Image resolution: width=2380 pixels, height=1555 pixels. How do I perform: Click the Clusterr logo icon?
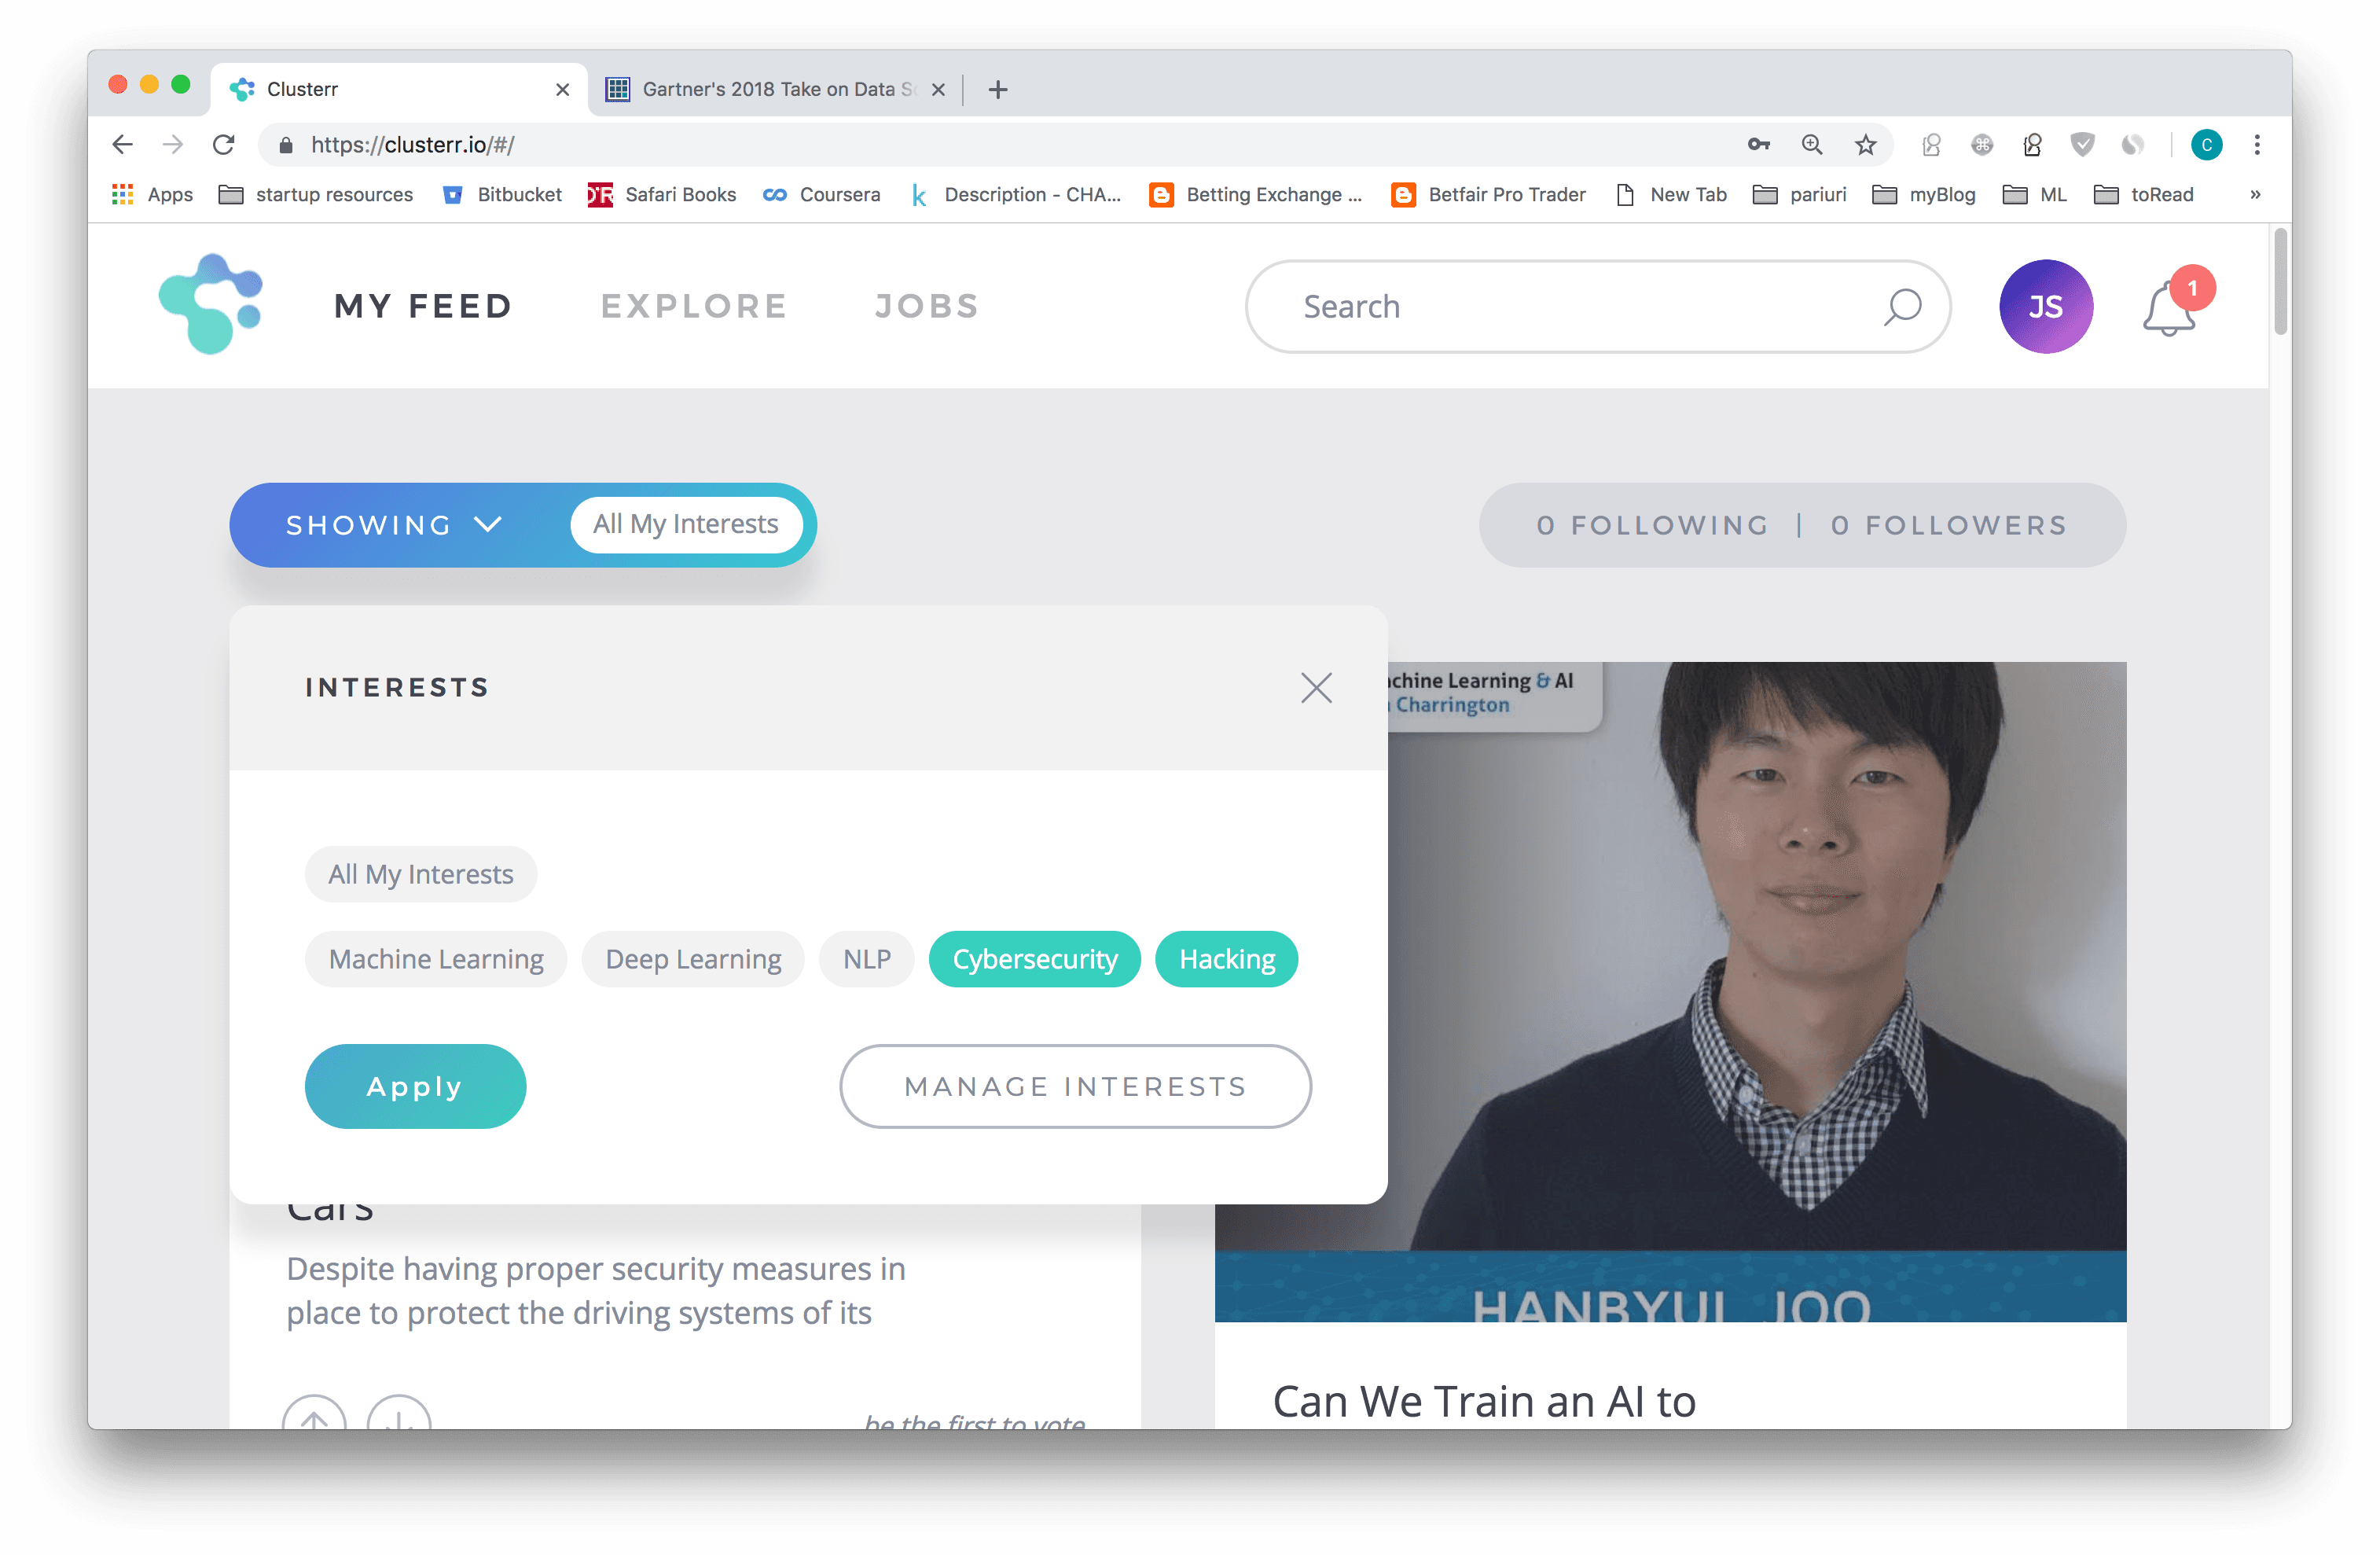(x=211, y=304)
